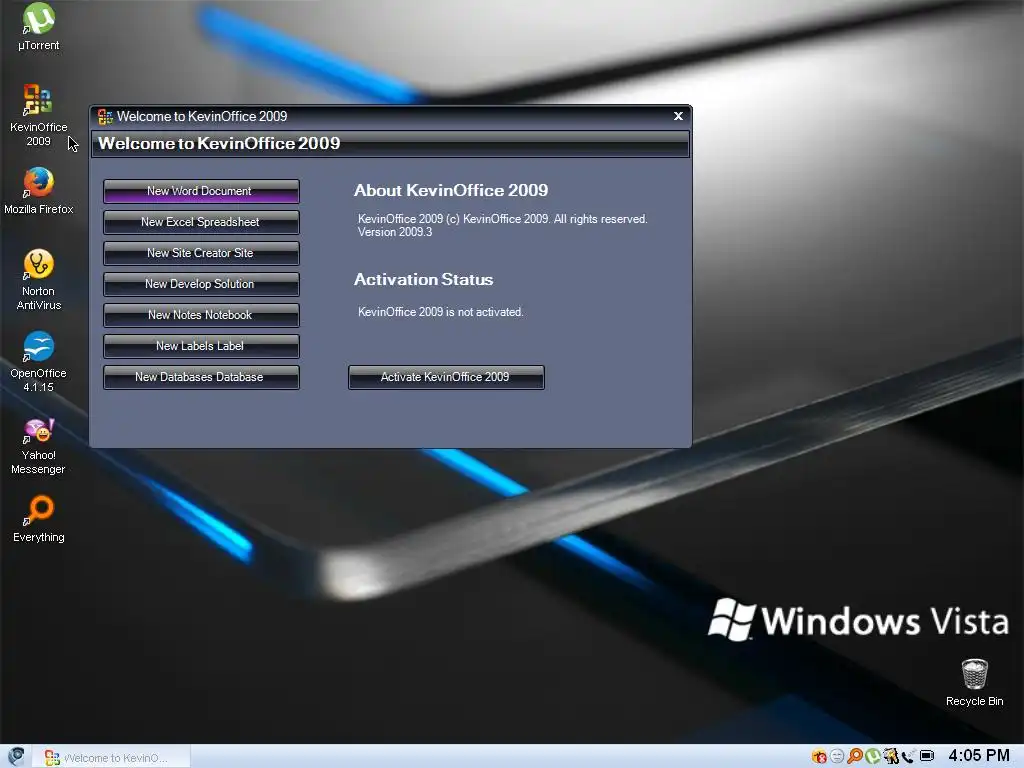Viewport: 1024px width, 768px height.
Task: Click the 'Activation Status' heading
Action: coord(423,280)
